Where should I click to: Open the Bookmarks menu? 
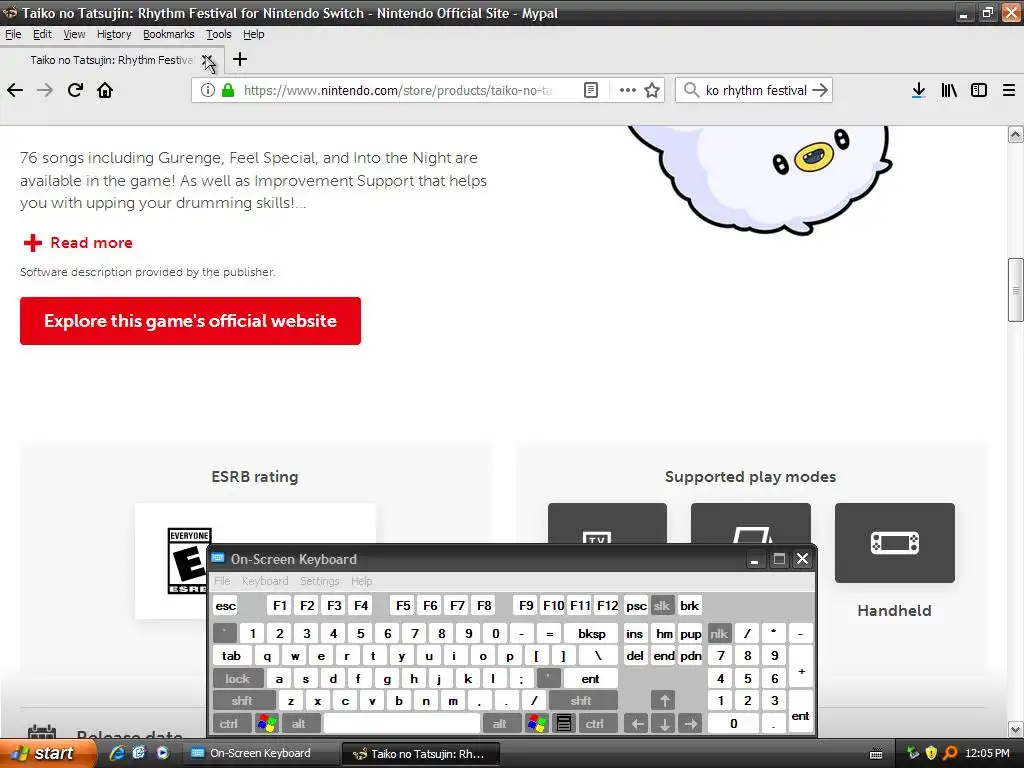pos(168,34)
